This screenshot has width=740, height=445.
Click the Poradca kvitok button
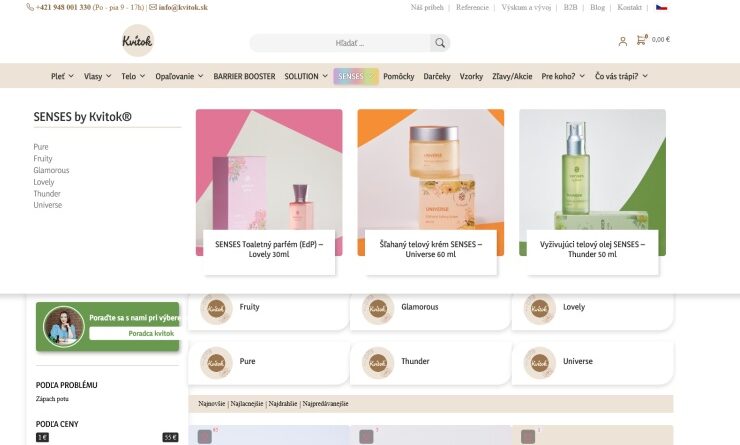pos(135,333)
